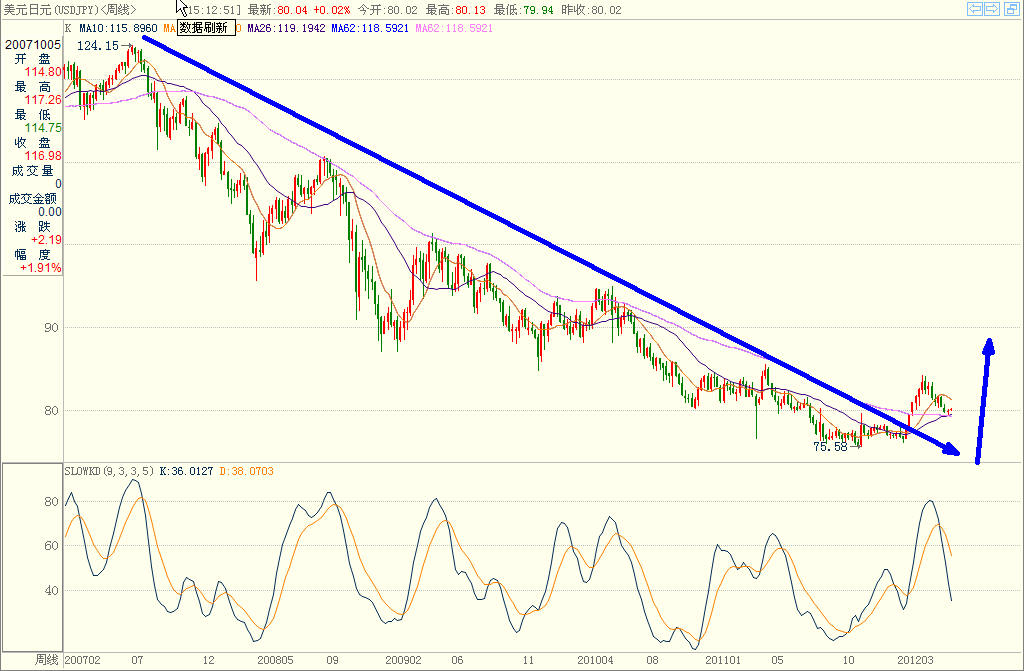The width and height of the screenshot is (1024, 671).
Task: Click the 201004 date axis label
Action: click(595, 660)
